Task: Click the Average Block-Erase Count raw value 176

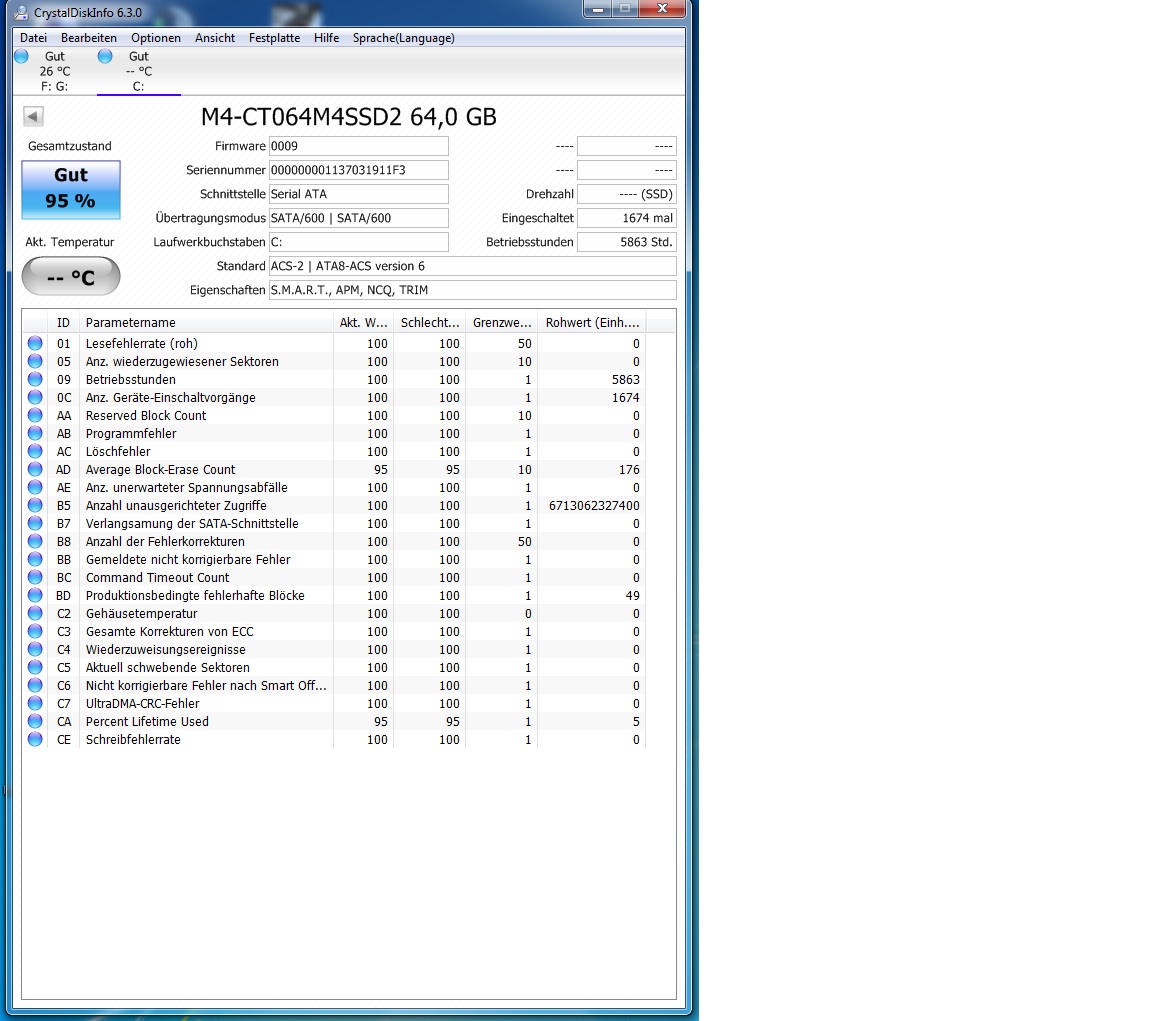Action: coord(629,469)
